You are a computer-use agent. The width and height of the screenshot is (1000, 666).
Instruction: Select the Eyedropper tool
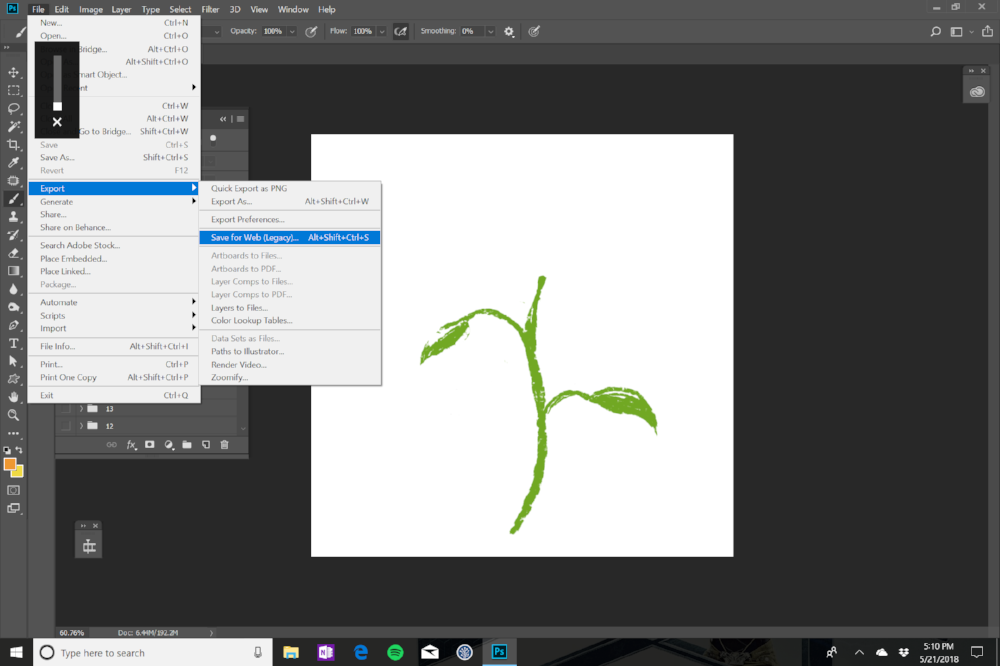coord(13,163)
